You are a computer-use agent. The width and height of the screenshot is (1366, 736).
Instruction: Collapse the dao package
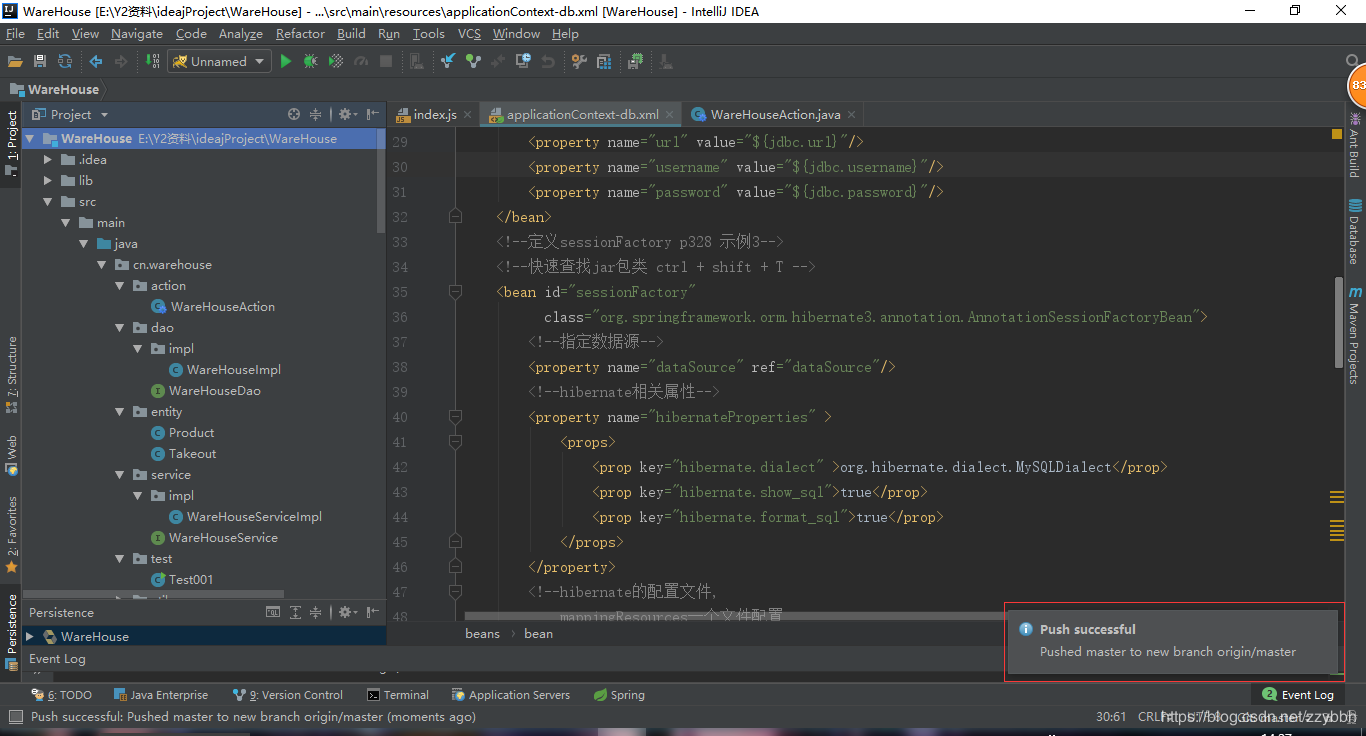point(119,327)
